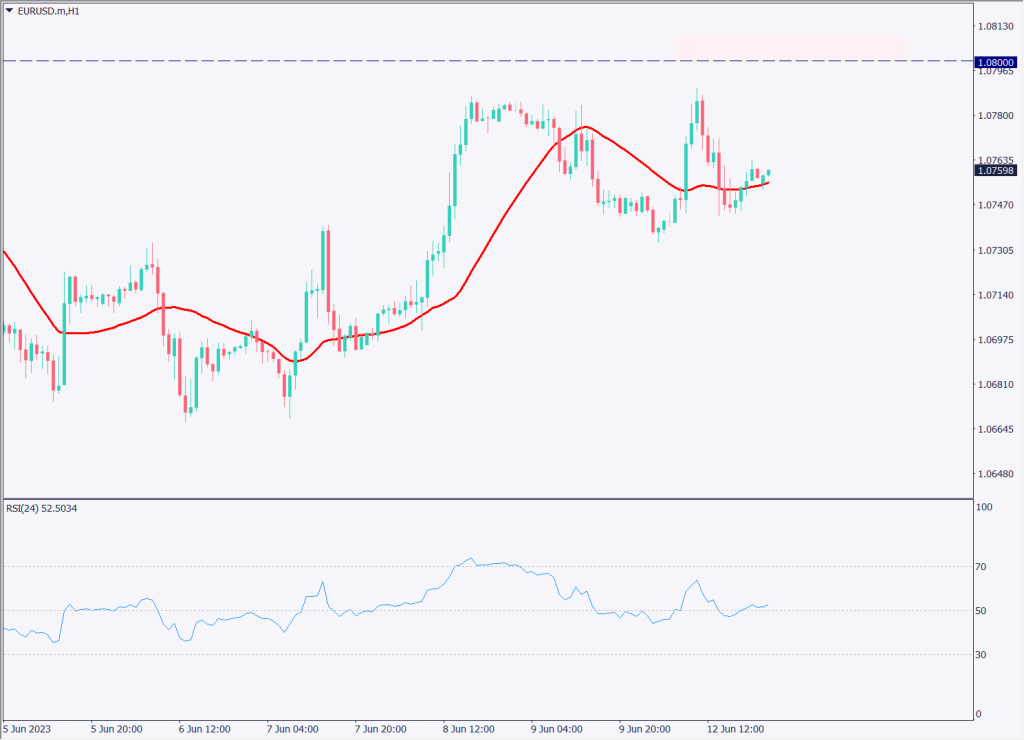The height and width of the screenshot is (740, 1024).
Task: Click the RSI(24) 52.5034 indicator label
Action: (x=42, y=509)
